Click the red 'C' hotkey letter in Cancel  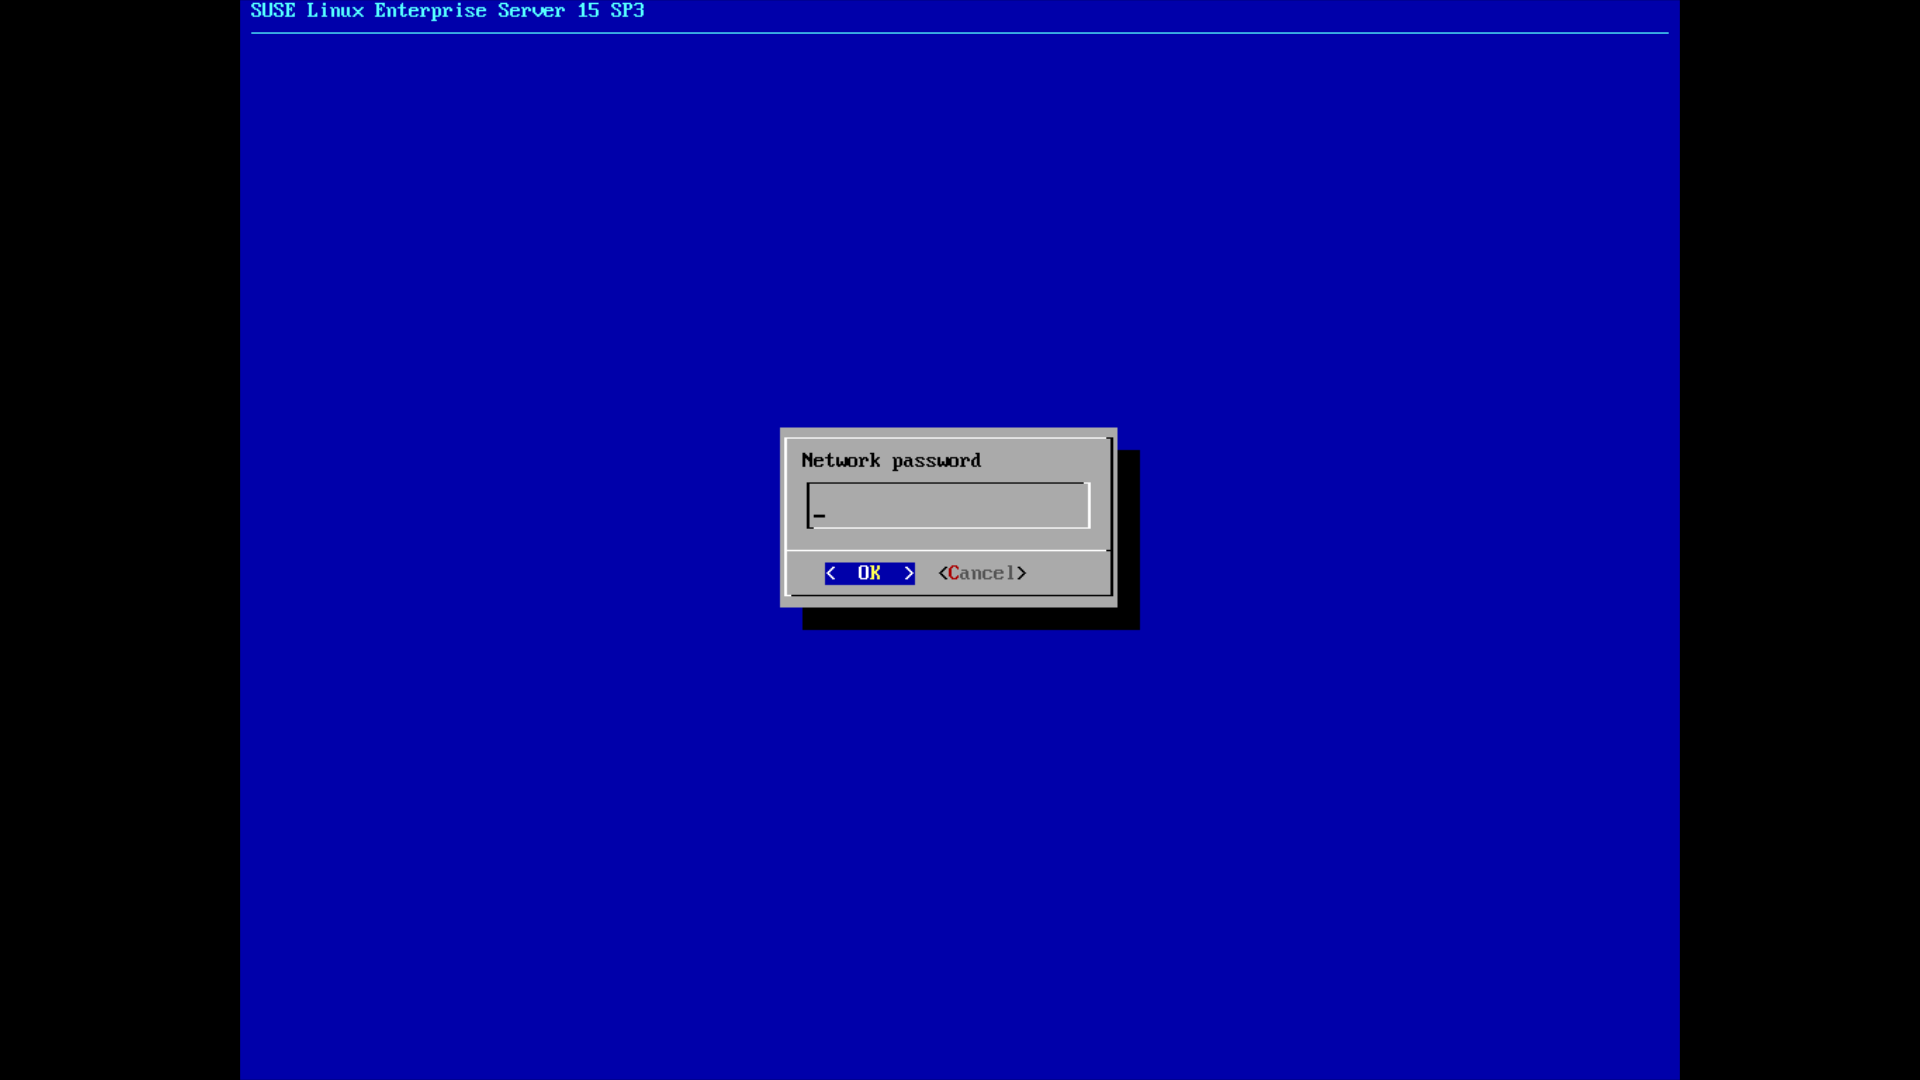[954, 573]
